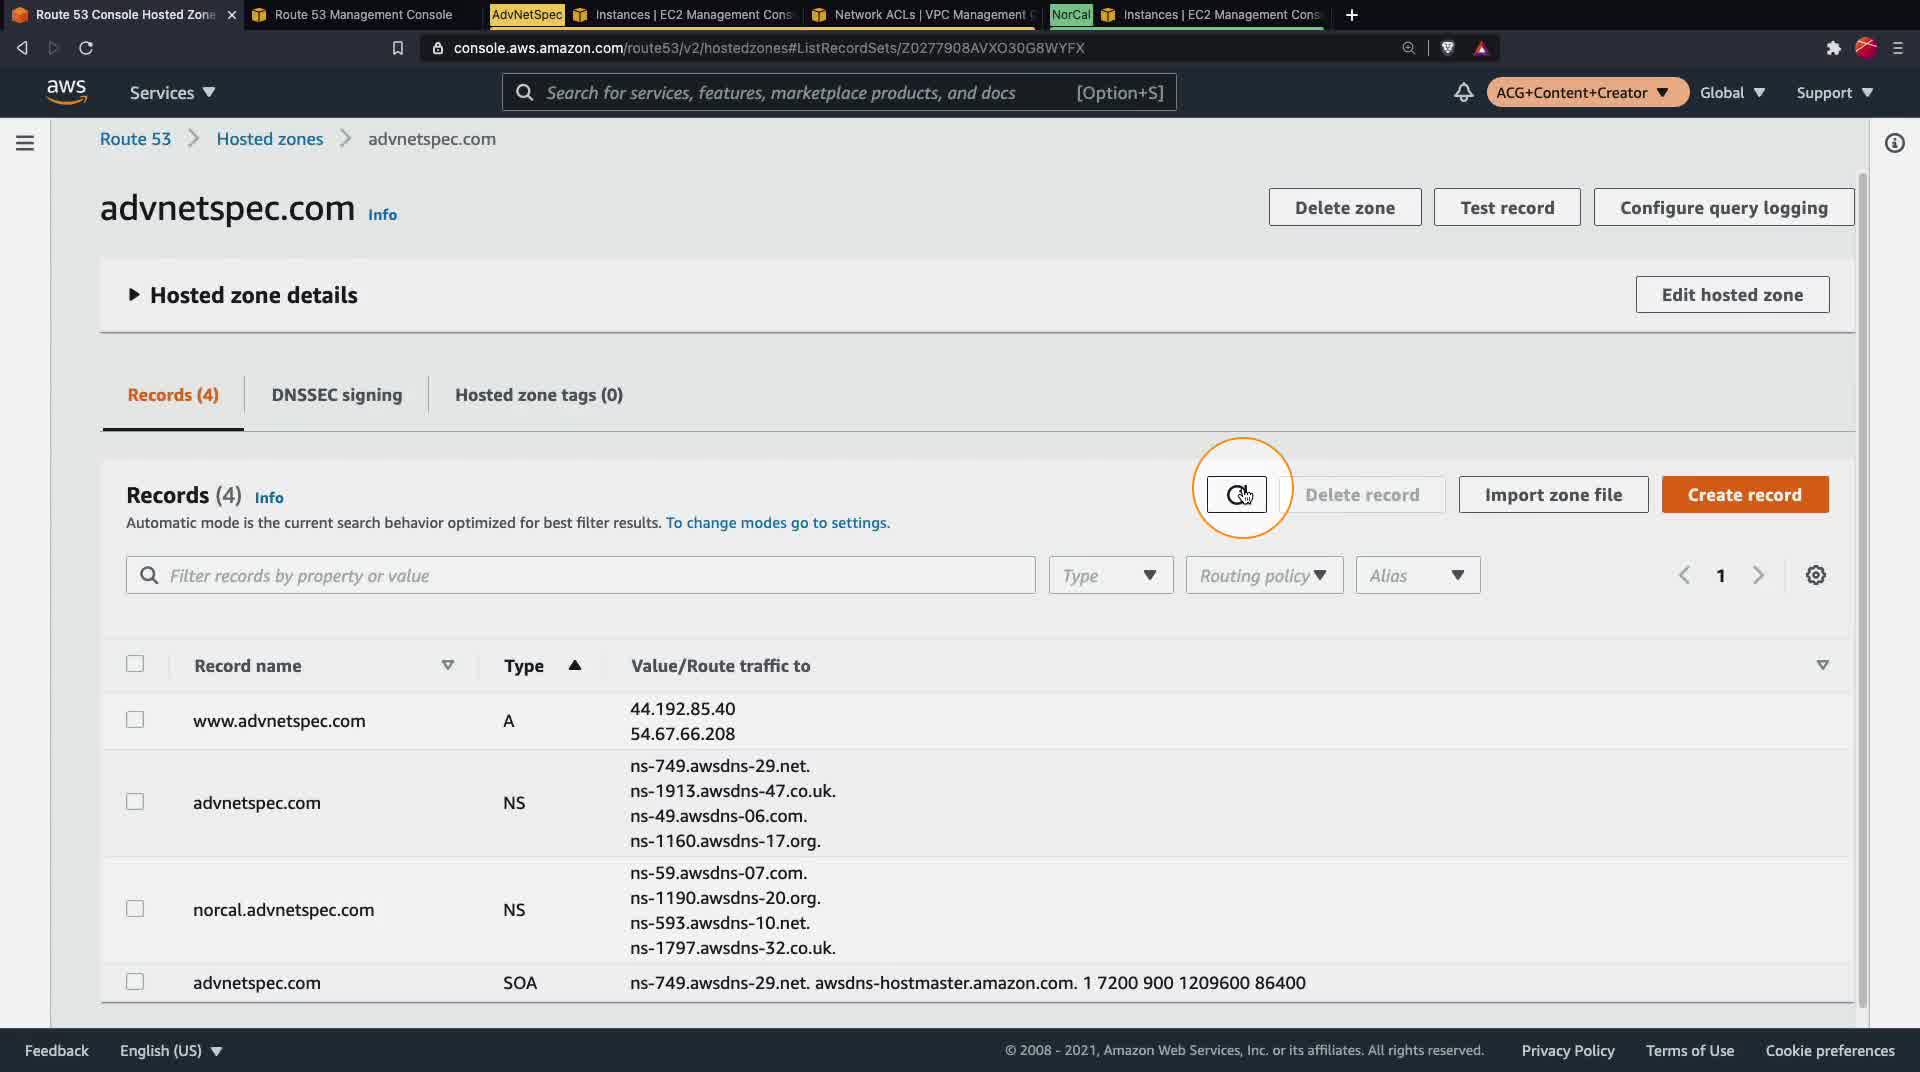1920x1072 pixels.
Task: Click the browser address bar URL
Action: click(769, 48)
